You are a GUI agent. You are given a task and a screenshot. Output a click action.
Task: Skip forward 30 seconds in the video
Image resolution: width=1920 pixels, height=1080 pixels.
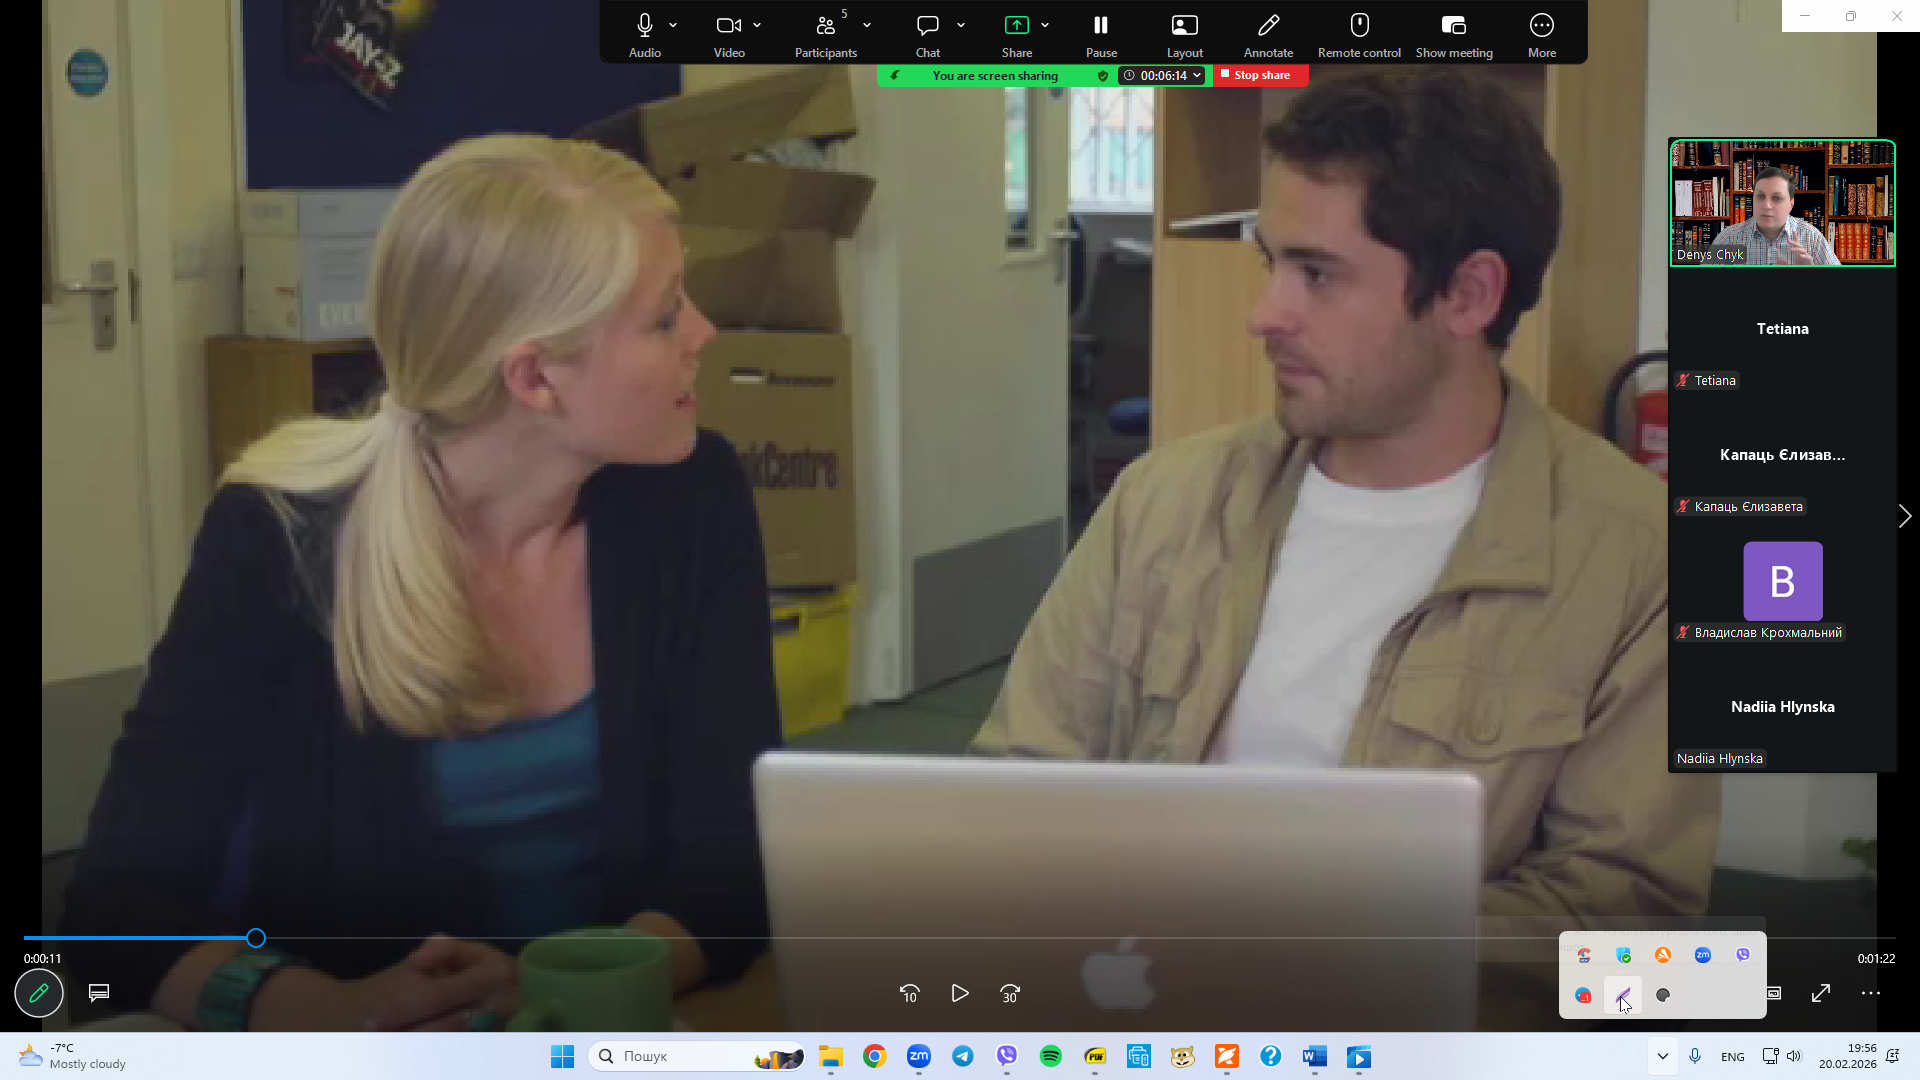click(x=1010, y=993)
